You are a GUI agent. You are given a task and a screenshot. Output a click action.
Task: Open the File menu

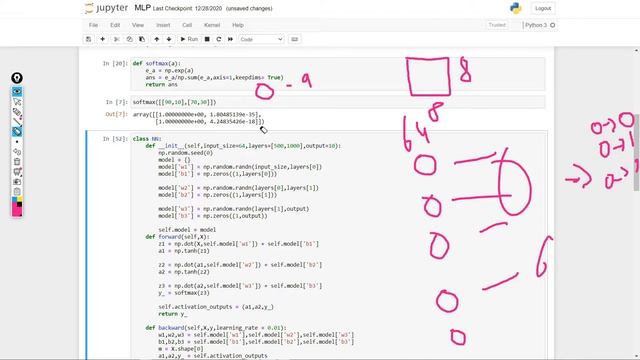tap(93, 25)
